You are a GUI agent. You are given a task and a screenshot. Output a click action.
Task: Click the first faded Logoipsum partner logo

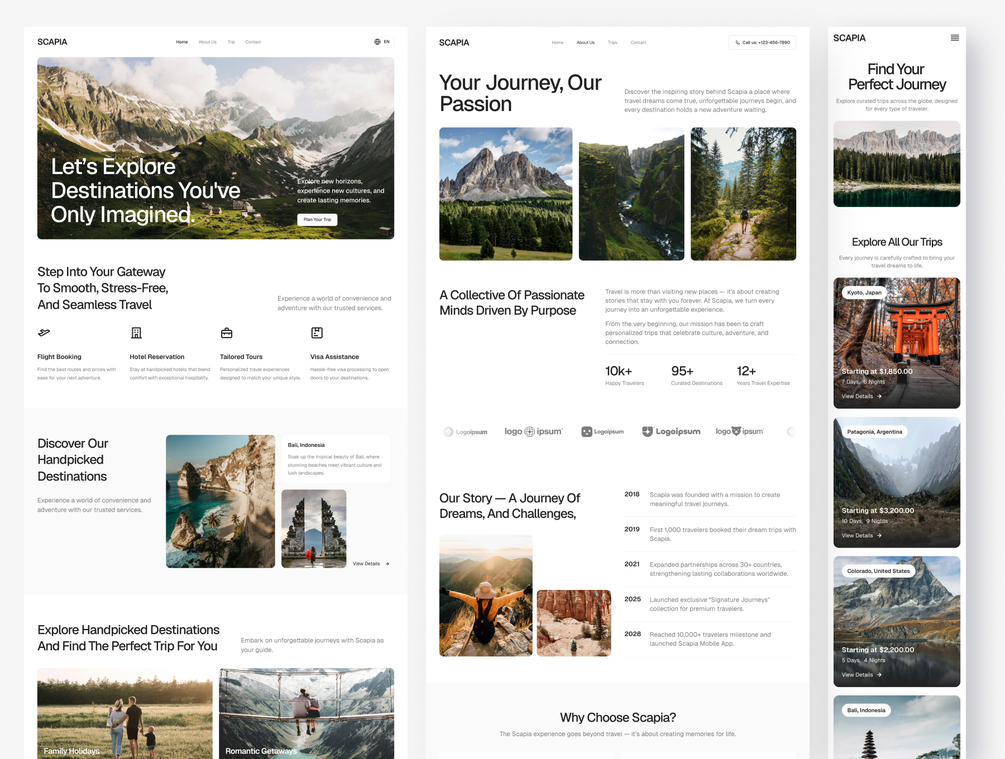[465, 431]
